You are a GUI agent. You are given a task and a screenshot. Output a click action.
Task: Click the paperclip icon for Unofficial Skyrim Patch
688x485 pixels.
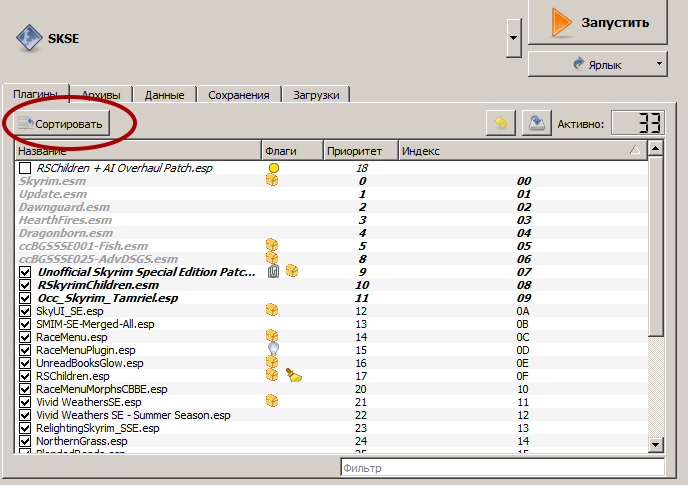(273, 272)
